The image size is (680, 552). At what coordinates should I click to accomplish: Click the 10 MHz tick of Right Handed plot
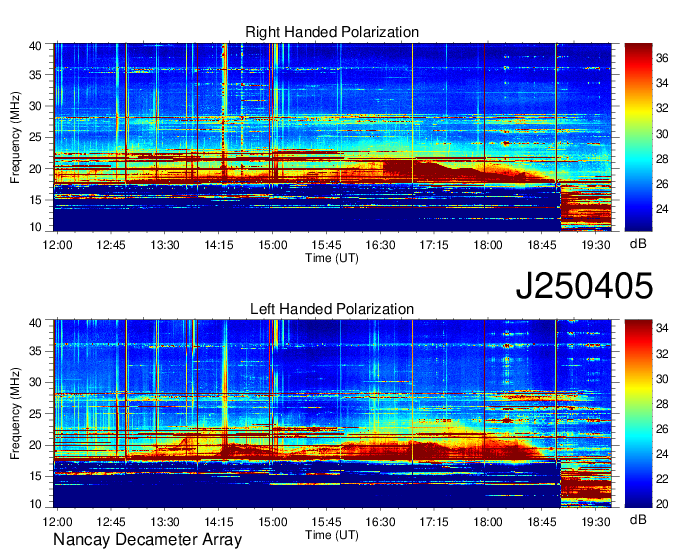point(36,227)
